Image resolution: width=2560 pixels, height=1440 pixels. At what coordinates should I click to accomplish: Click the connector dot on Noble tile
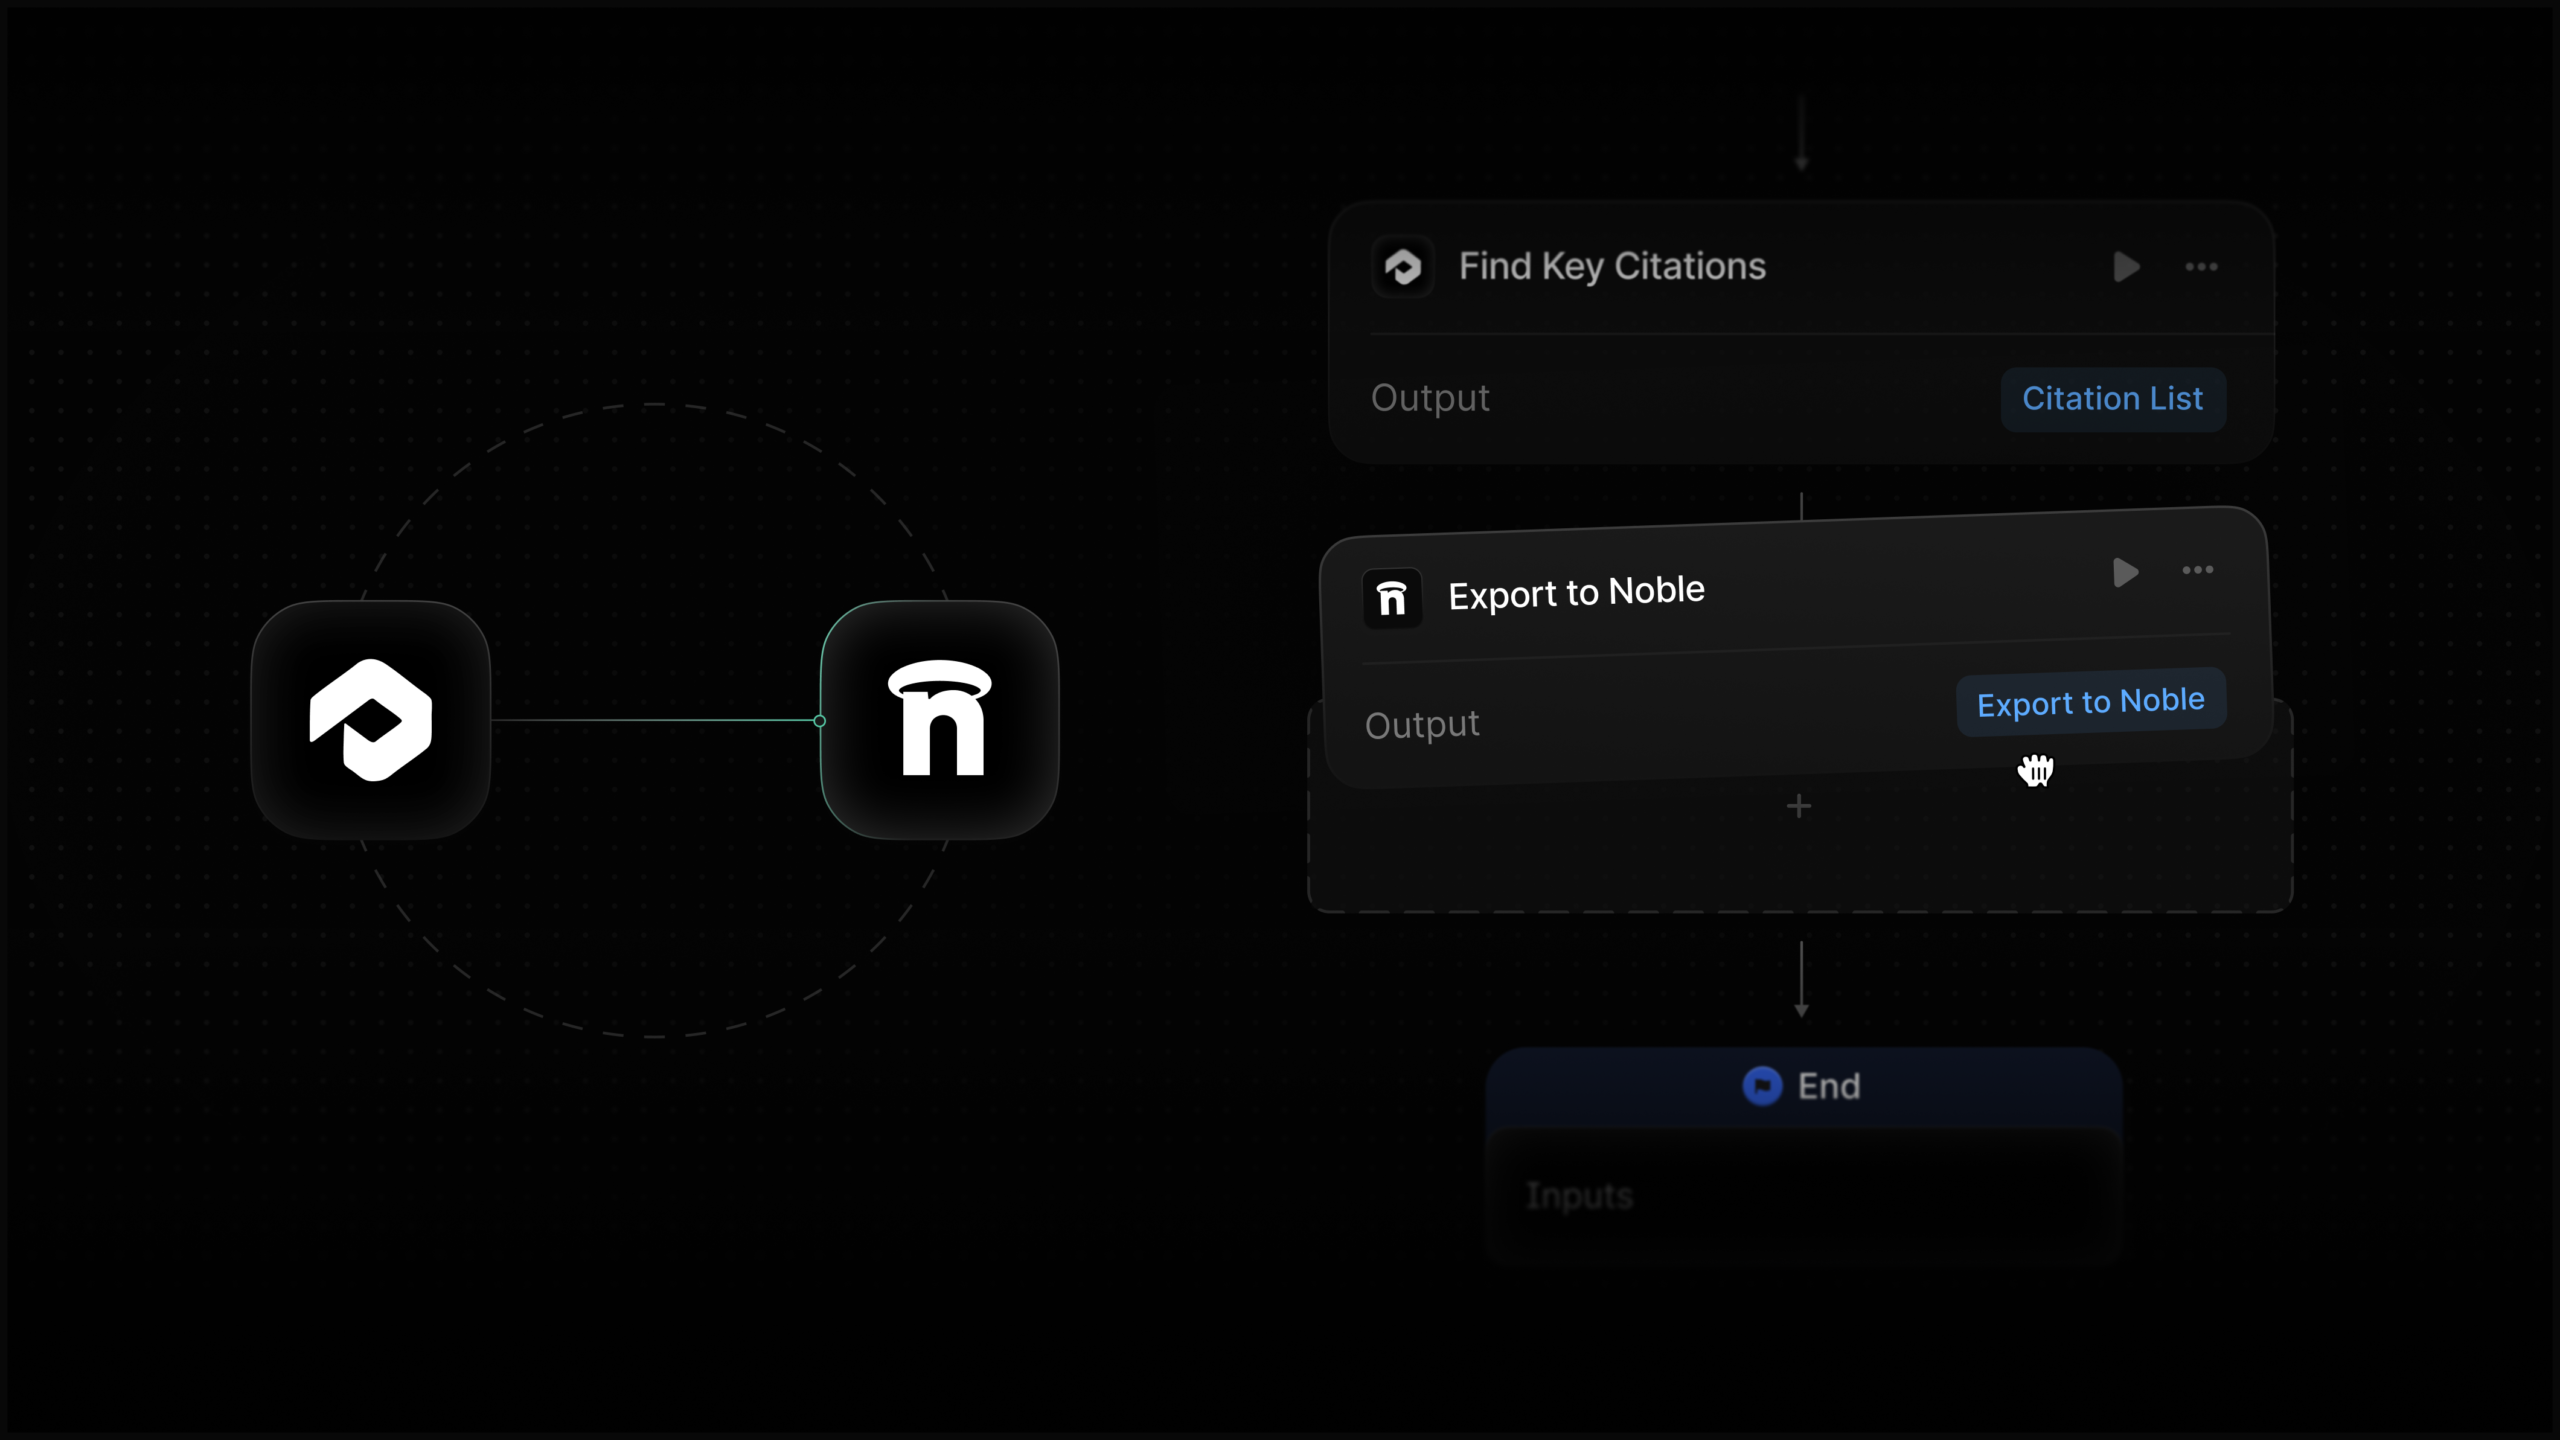tap(820, 720)
